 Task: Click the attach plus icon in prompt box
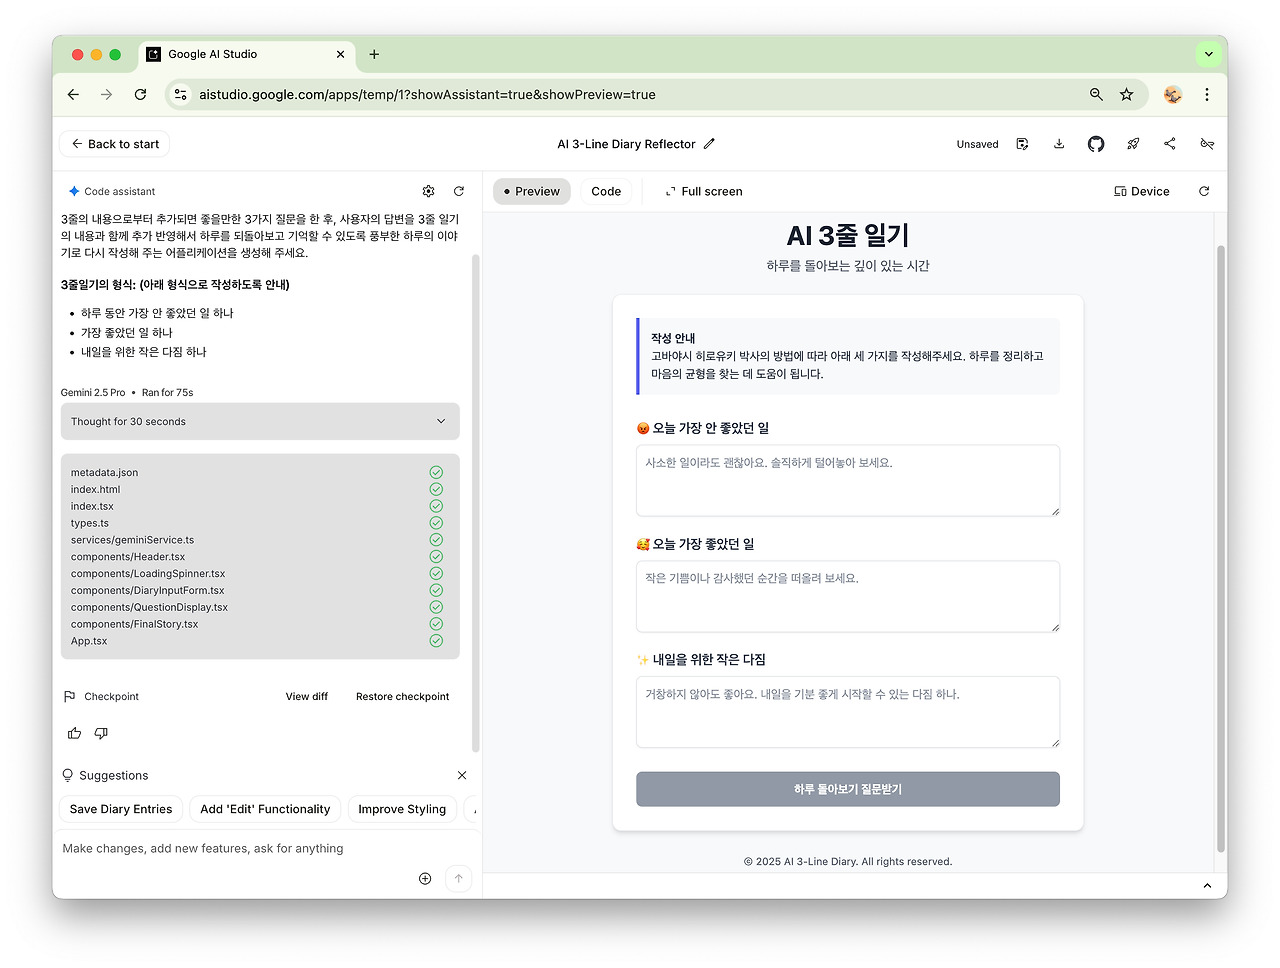click(424, 878)
